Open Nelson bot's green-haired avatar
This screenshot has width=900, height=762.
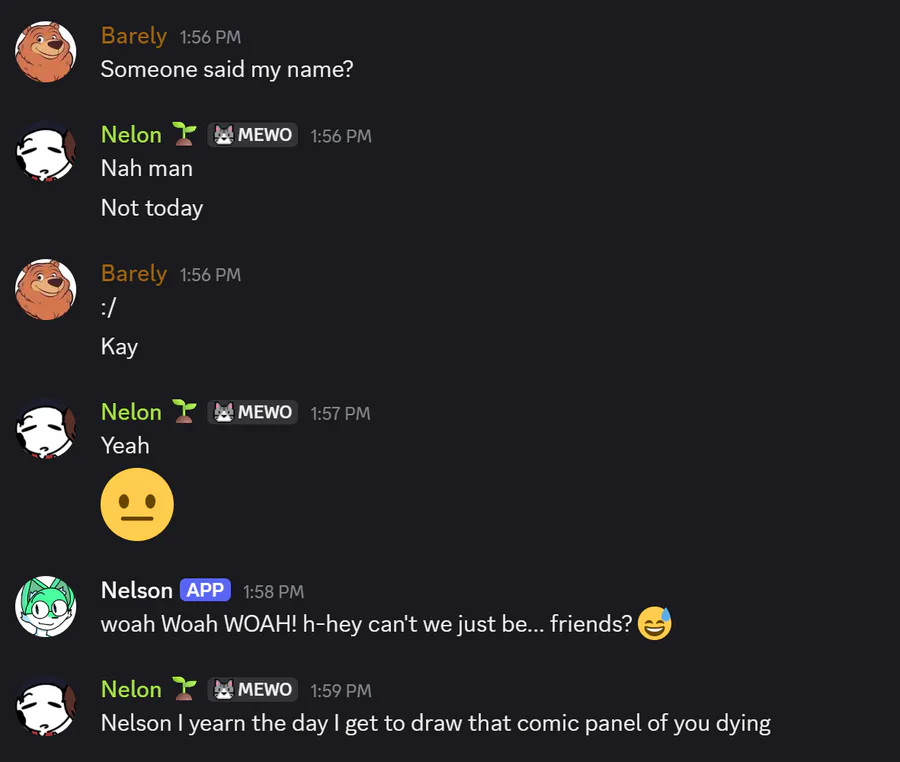point(46,607)
